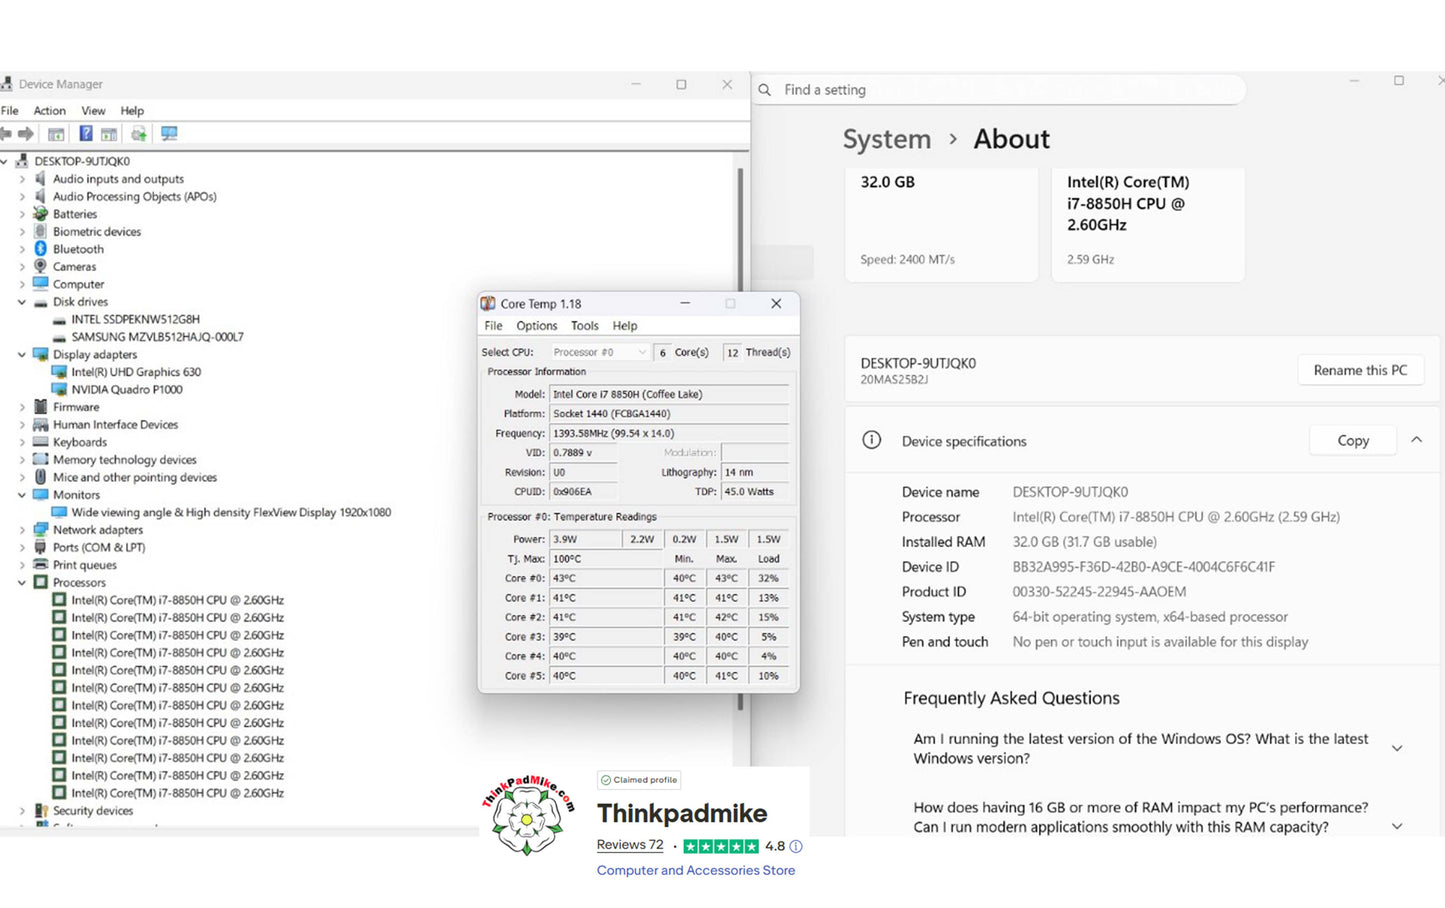
Task: Select NVIDIA Quadro P1000 display adapter
Action: pos(126,390)
